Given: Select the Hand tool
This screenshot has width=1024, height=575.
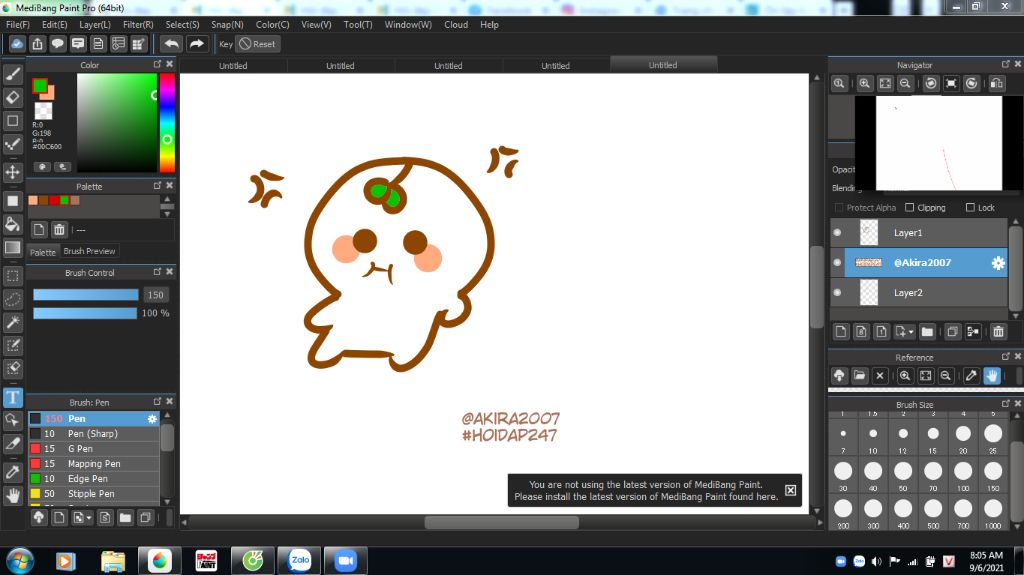Looking at the screenshot, I should pyautogui.click(x=12, y=495).
